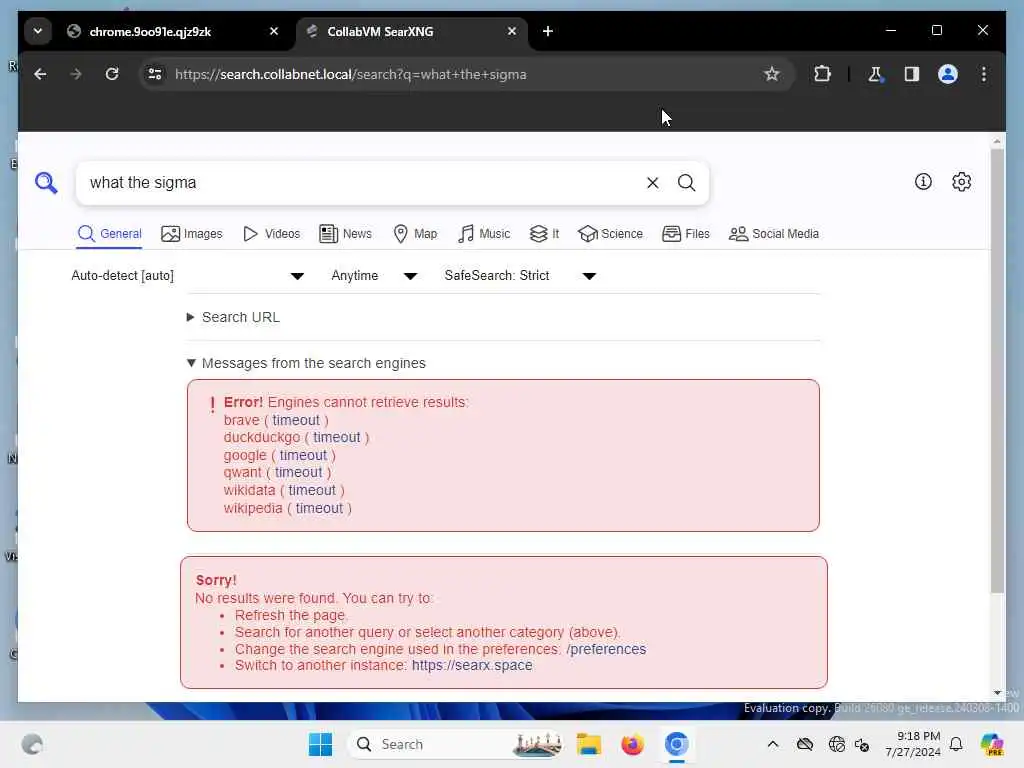The image size is (1024, 768).
Task: Collapse Messages from the search engines
Action: (306, 363)
